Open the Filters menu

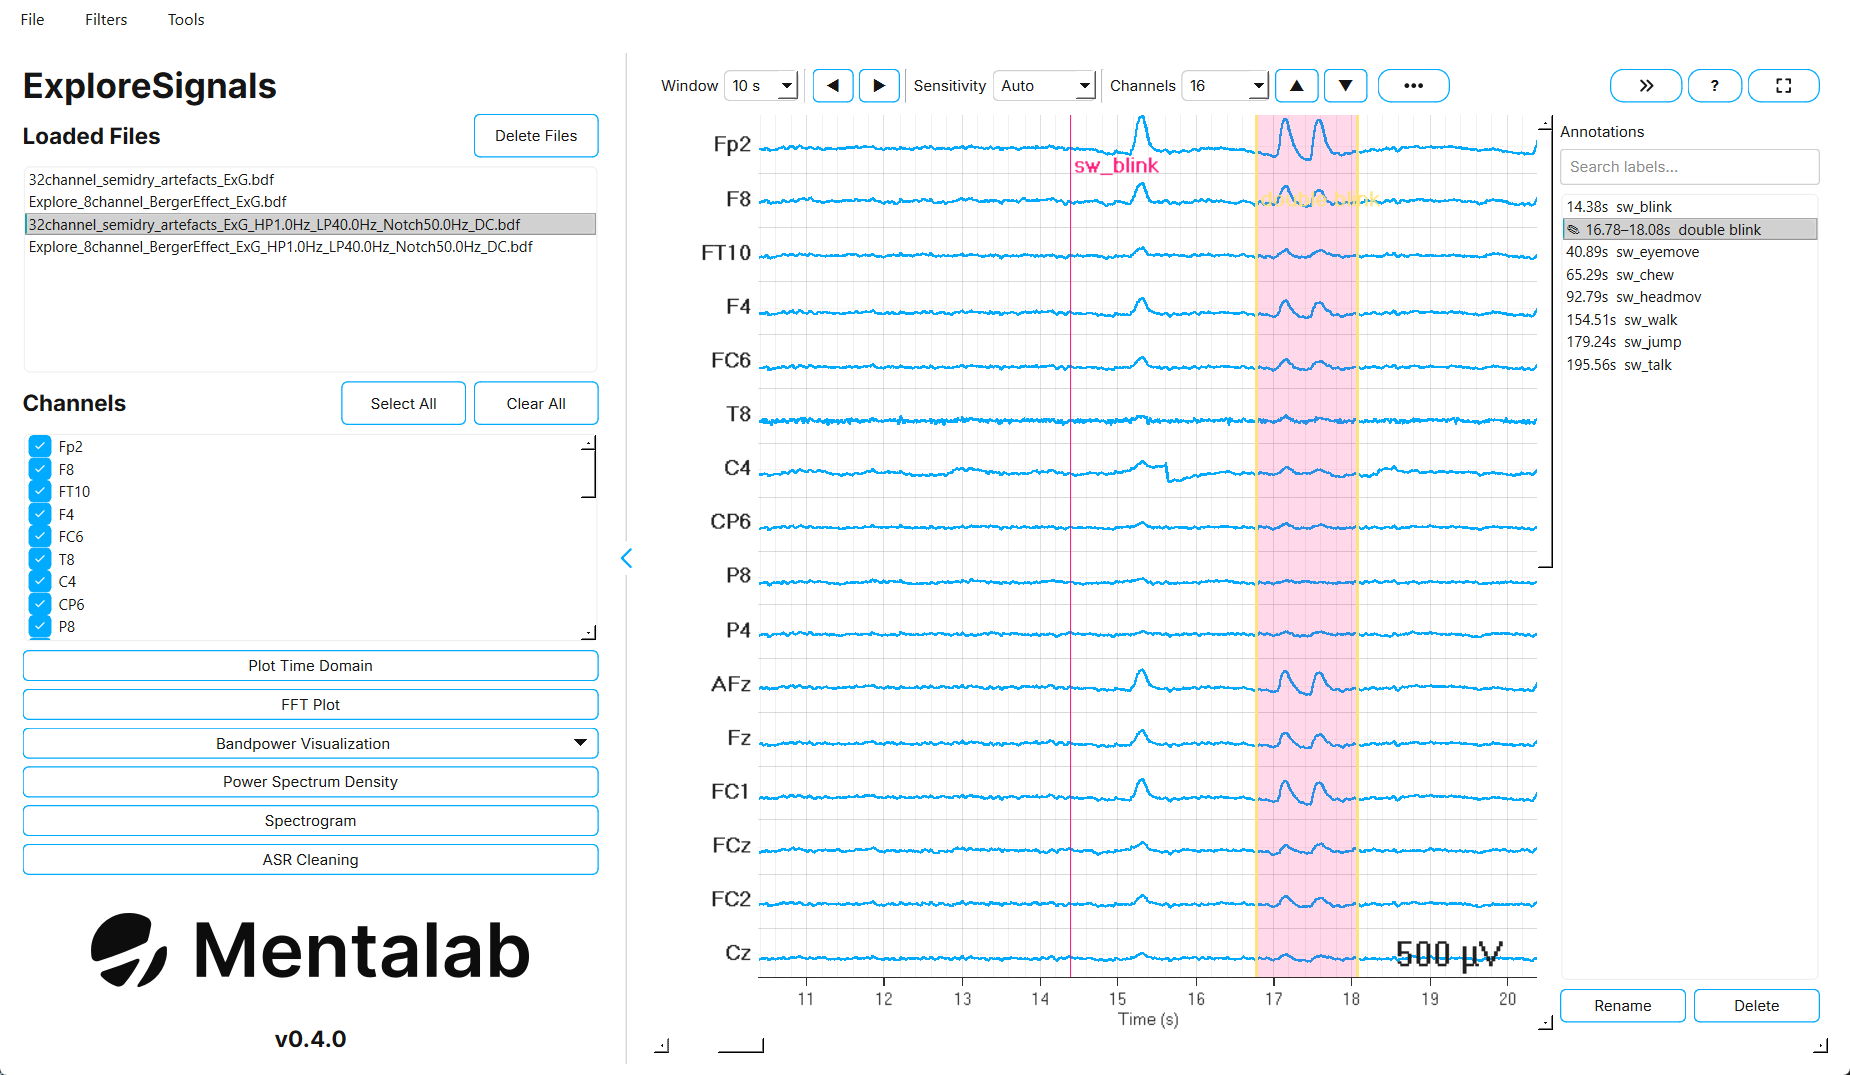click(x=106, y=19)
